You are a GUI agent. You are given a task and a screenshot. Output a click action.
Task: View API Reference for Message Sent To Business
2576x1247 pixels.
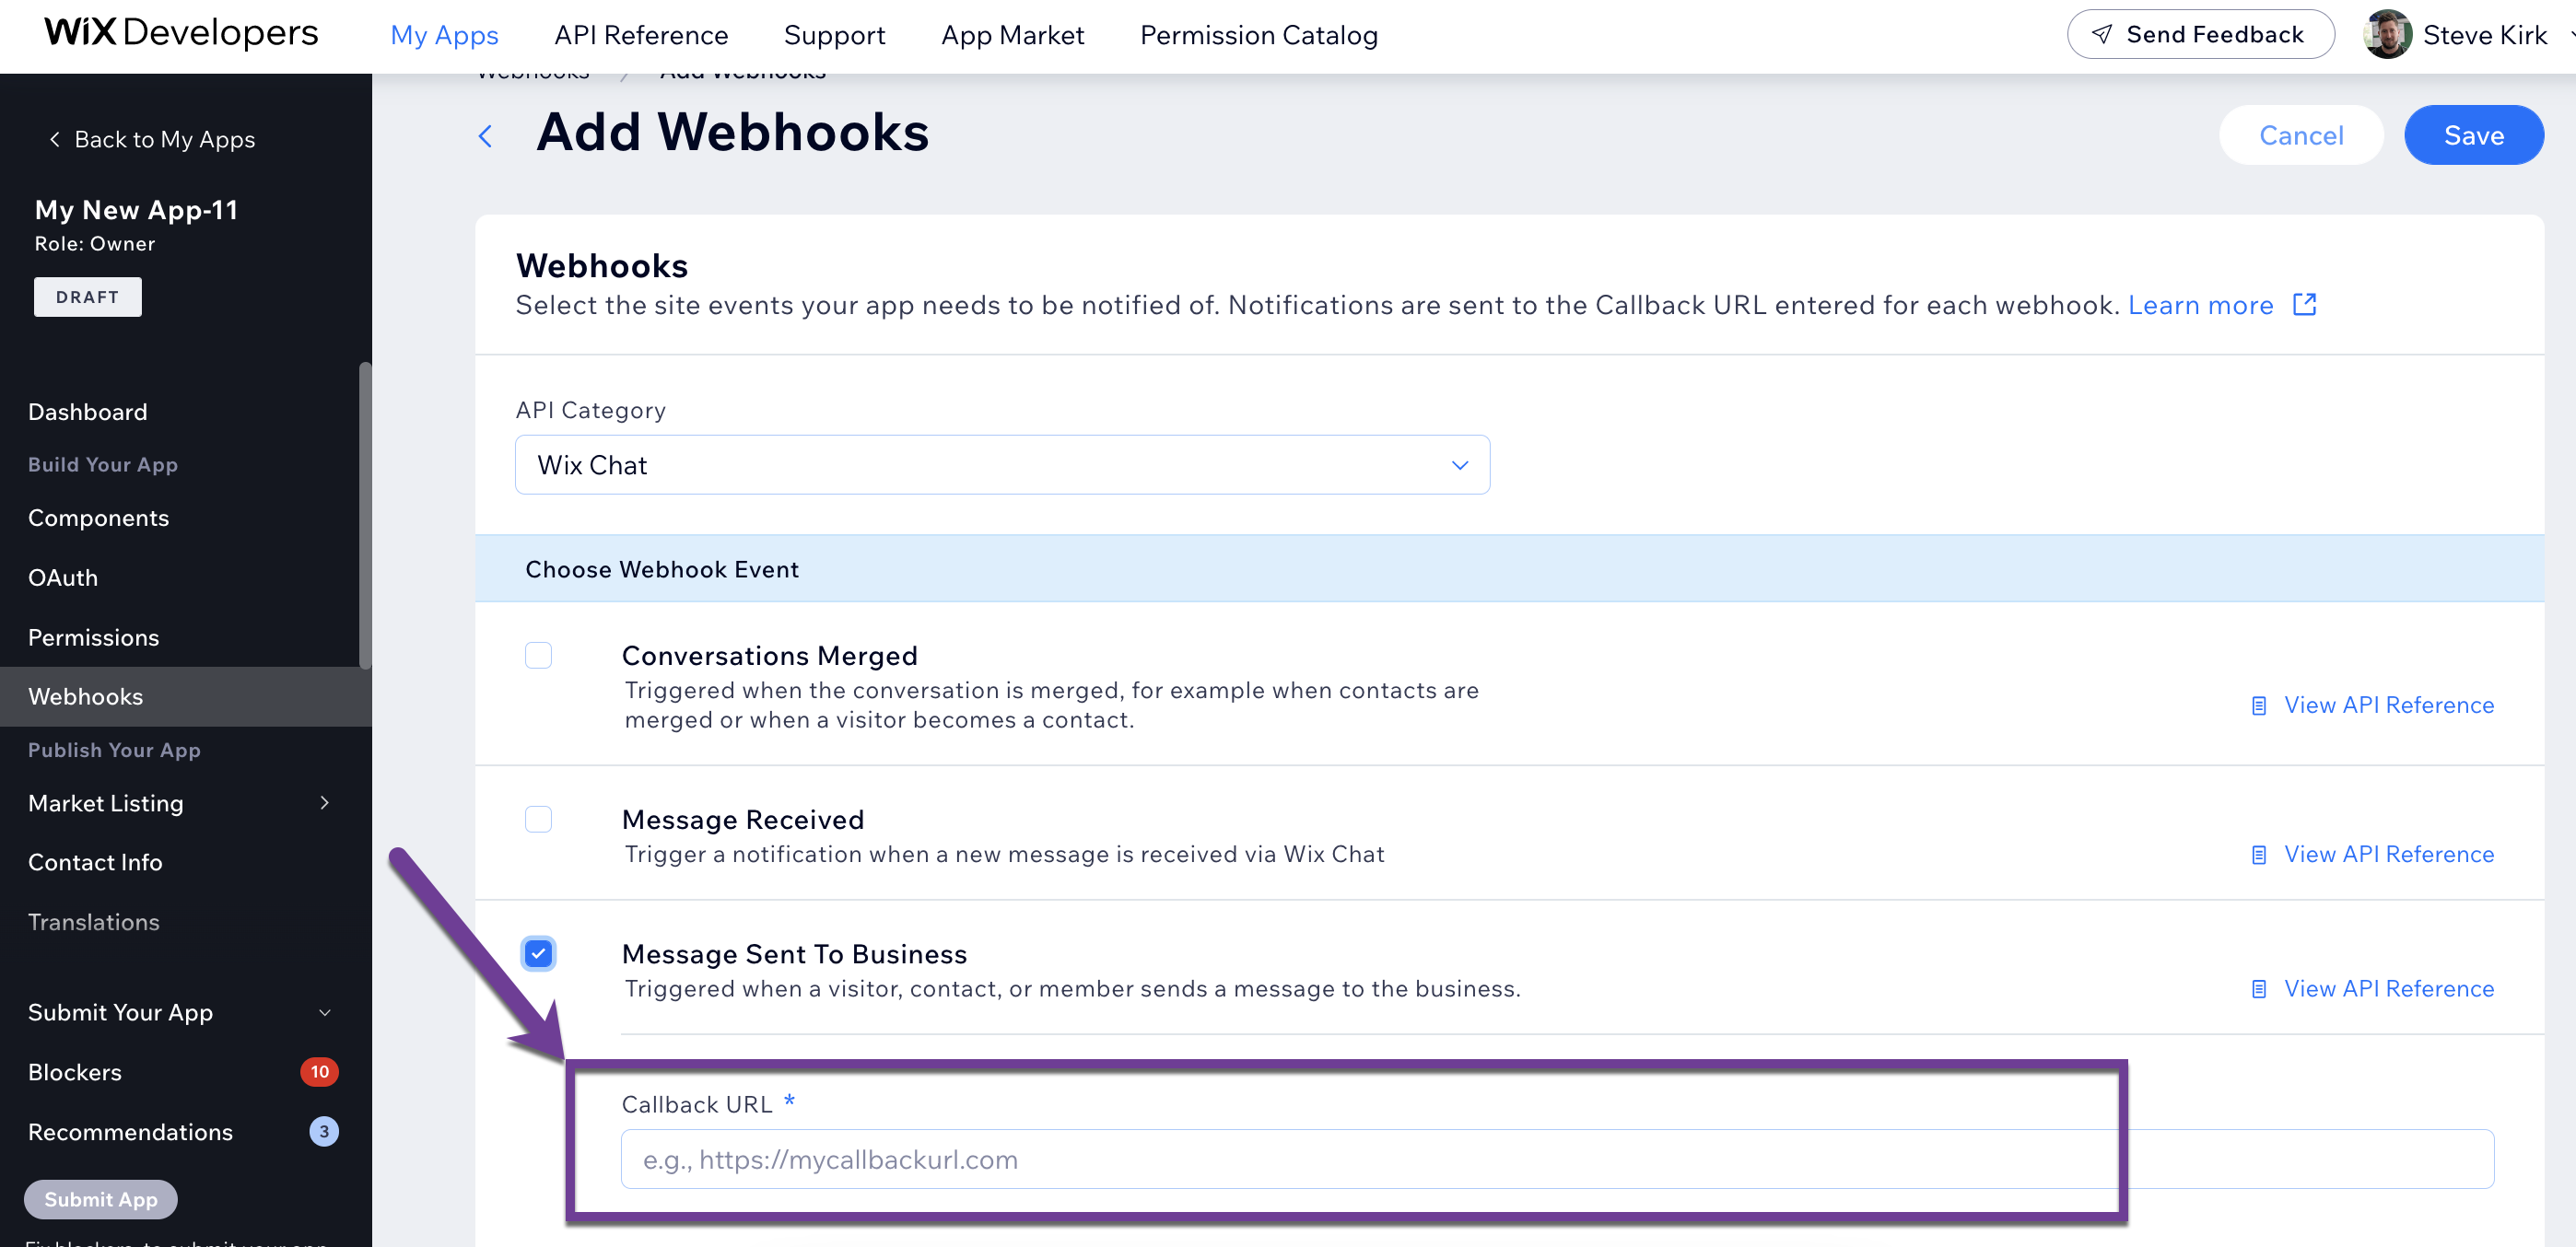pos(2389,989)
